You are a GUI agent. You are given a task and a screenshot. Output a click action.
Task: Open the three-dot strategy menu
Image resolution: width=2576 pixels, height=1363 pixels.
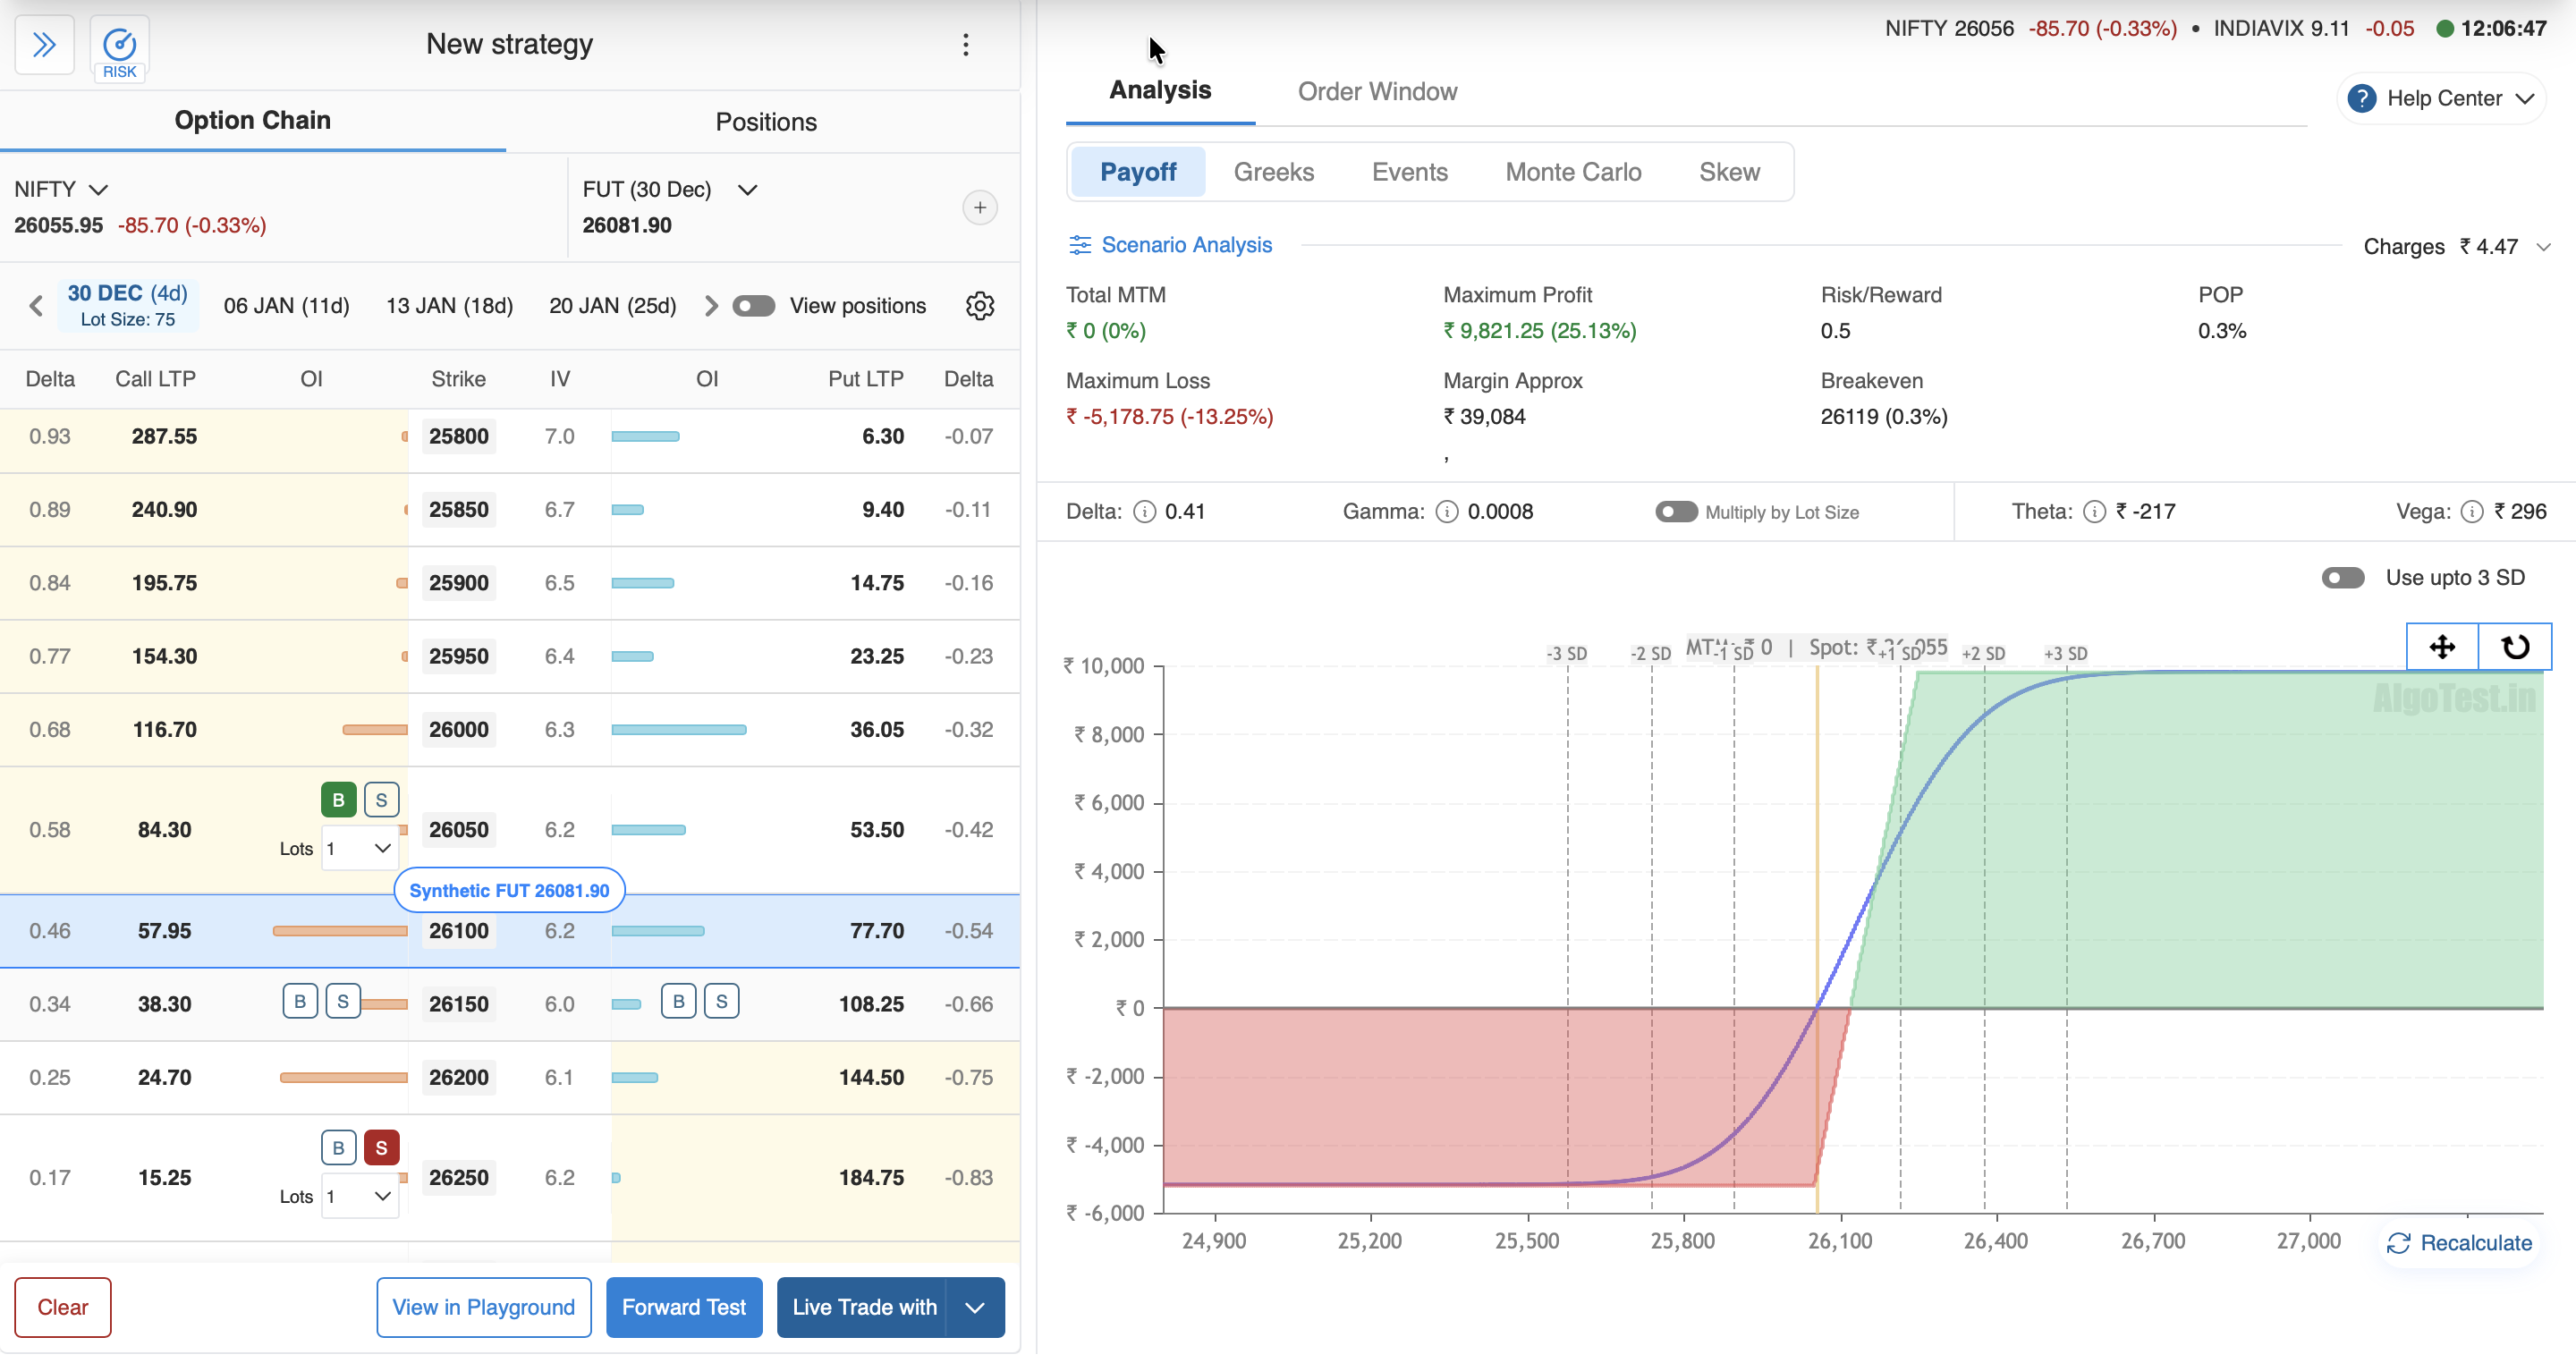pyautogui.click(x=965, y=45)
